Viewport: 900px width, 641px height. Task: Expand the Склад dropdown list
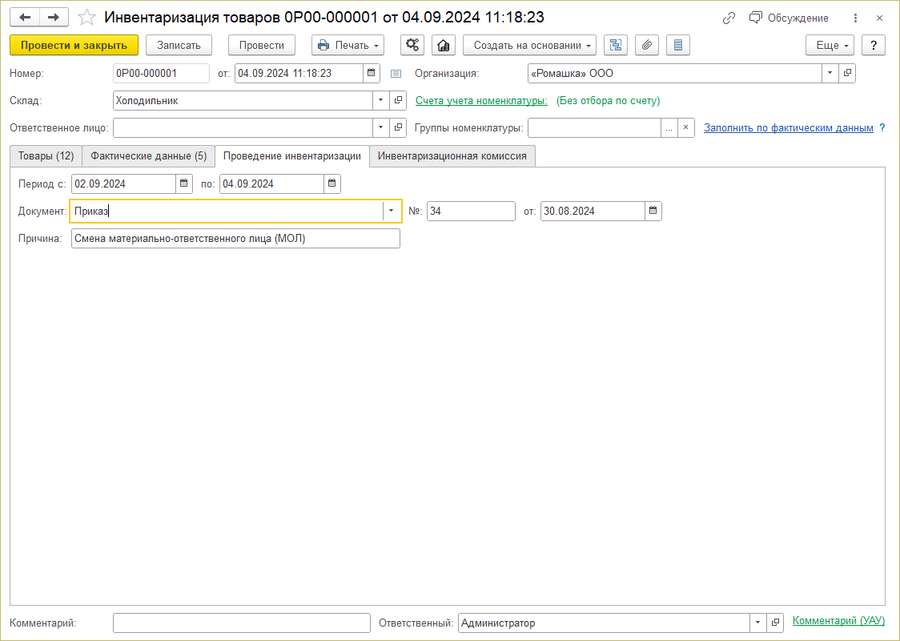(381, 100)
